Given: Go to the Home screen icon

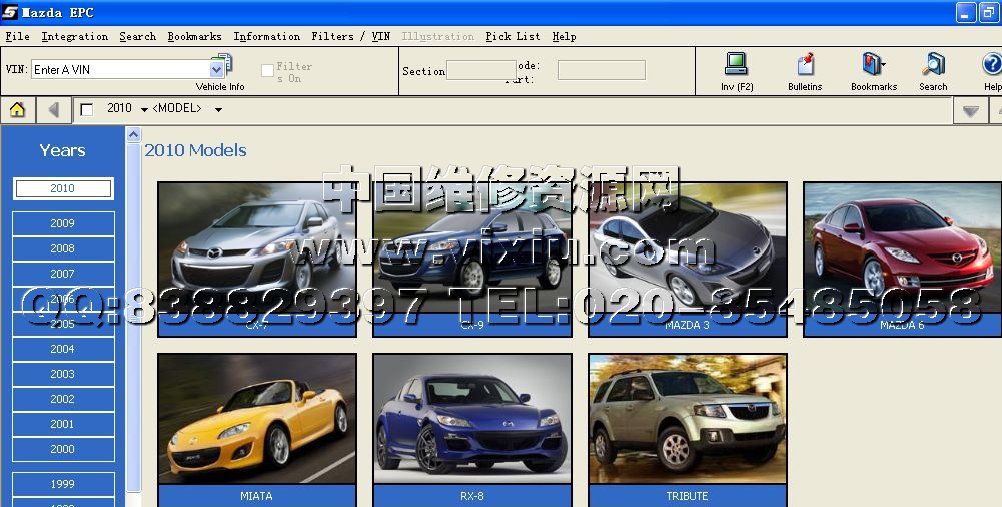Looking at the screenshot, I should point(17,109).
